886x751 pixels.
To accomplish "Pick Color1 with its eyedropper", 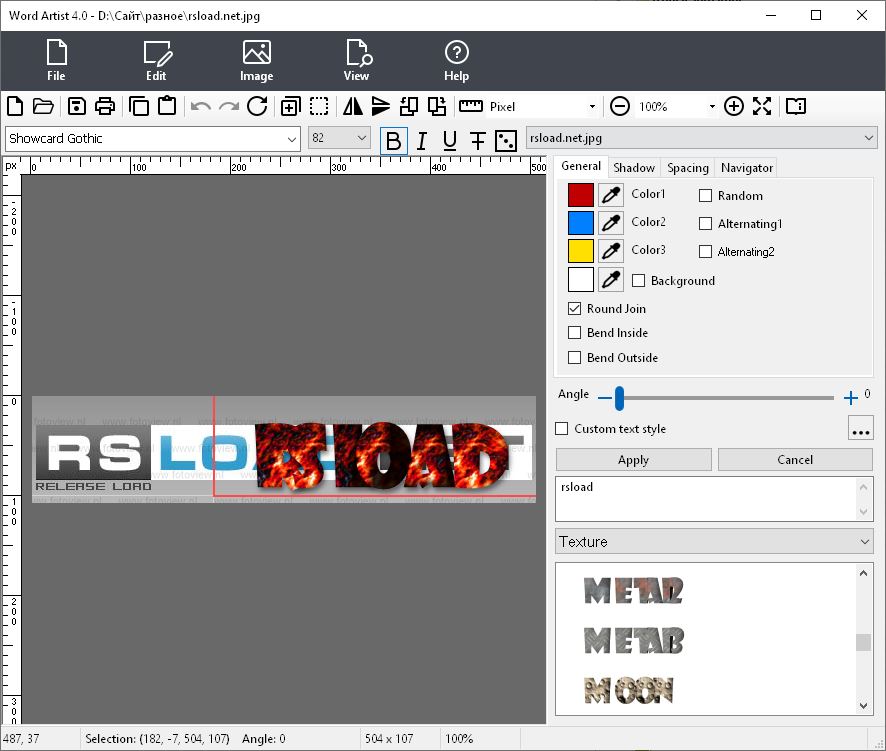I will pyautogui.click(x=611, y=195).
